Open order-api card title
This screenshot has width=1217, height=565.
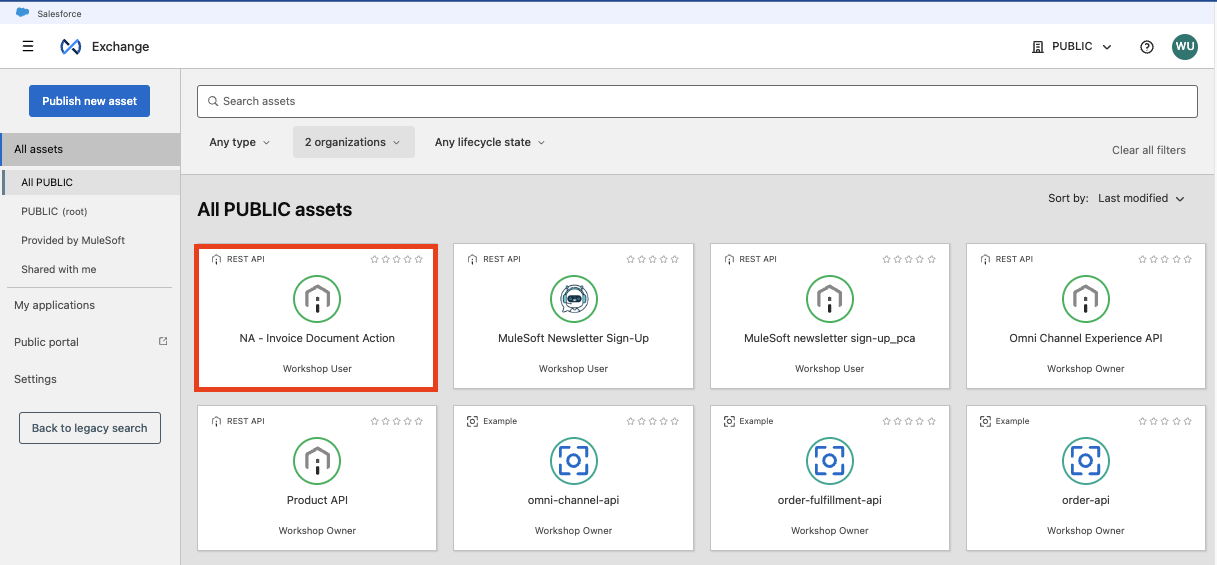coord(1086,500)
